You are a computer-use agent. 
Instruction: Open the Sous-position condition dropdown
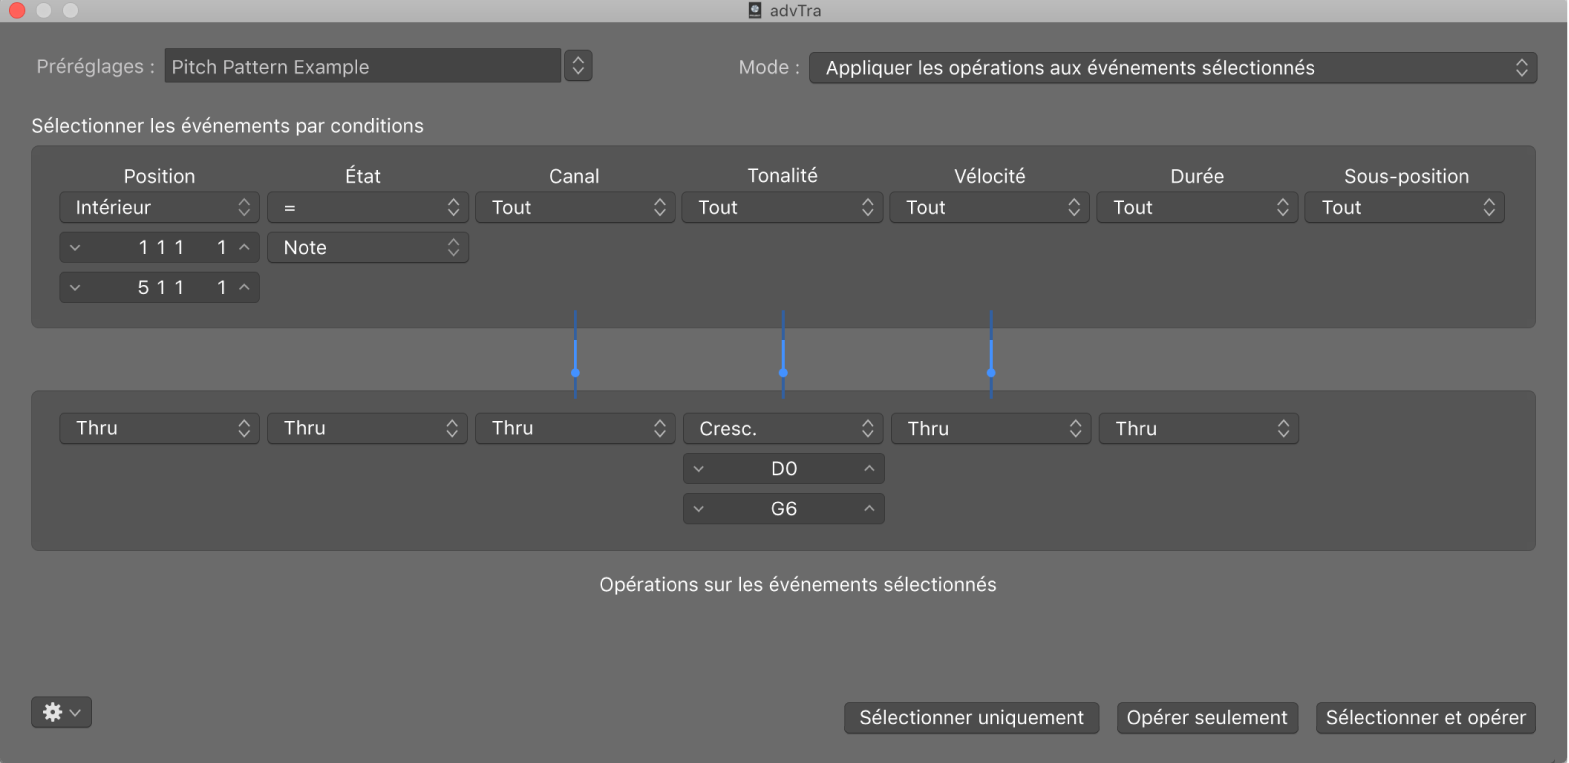point(1404,207)
